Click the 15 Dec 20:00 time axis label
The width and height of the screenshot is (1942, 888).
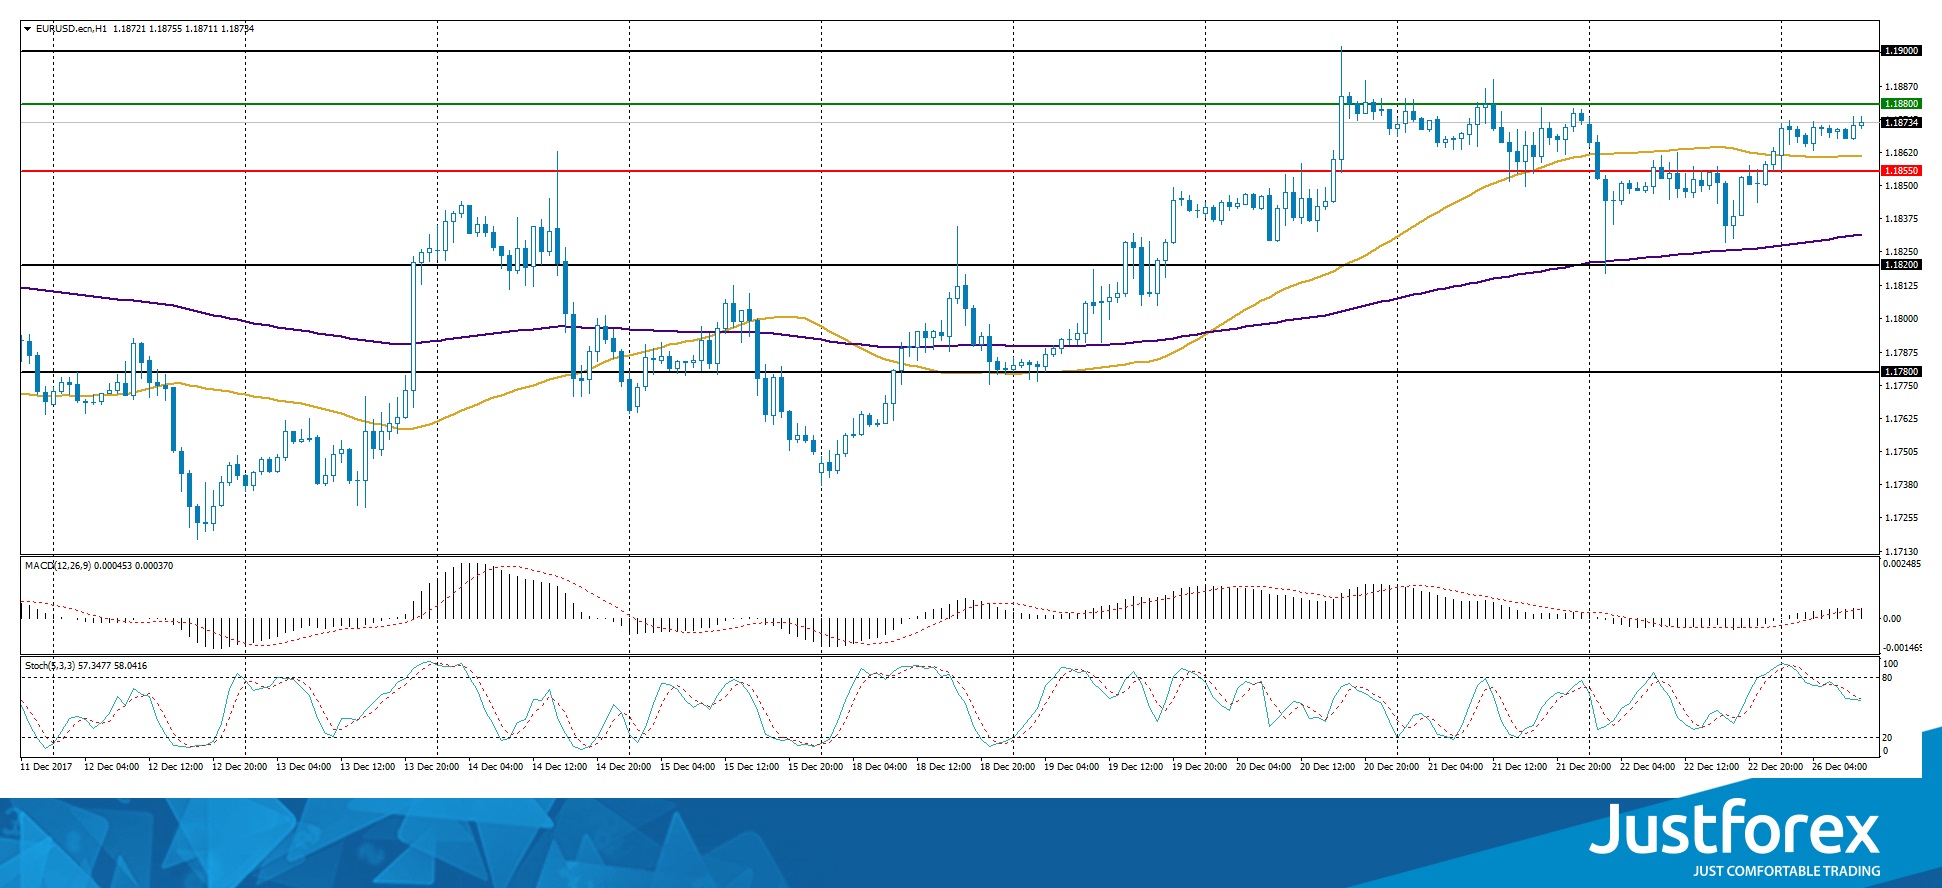coord(816,767)
